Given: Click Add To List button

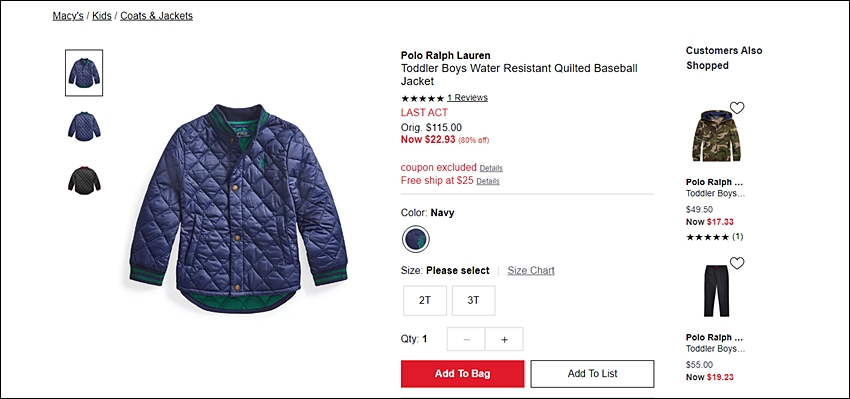Looking at the screenshot, I should click(593, 374).
